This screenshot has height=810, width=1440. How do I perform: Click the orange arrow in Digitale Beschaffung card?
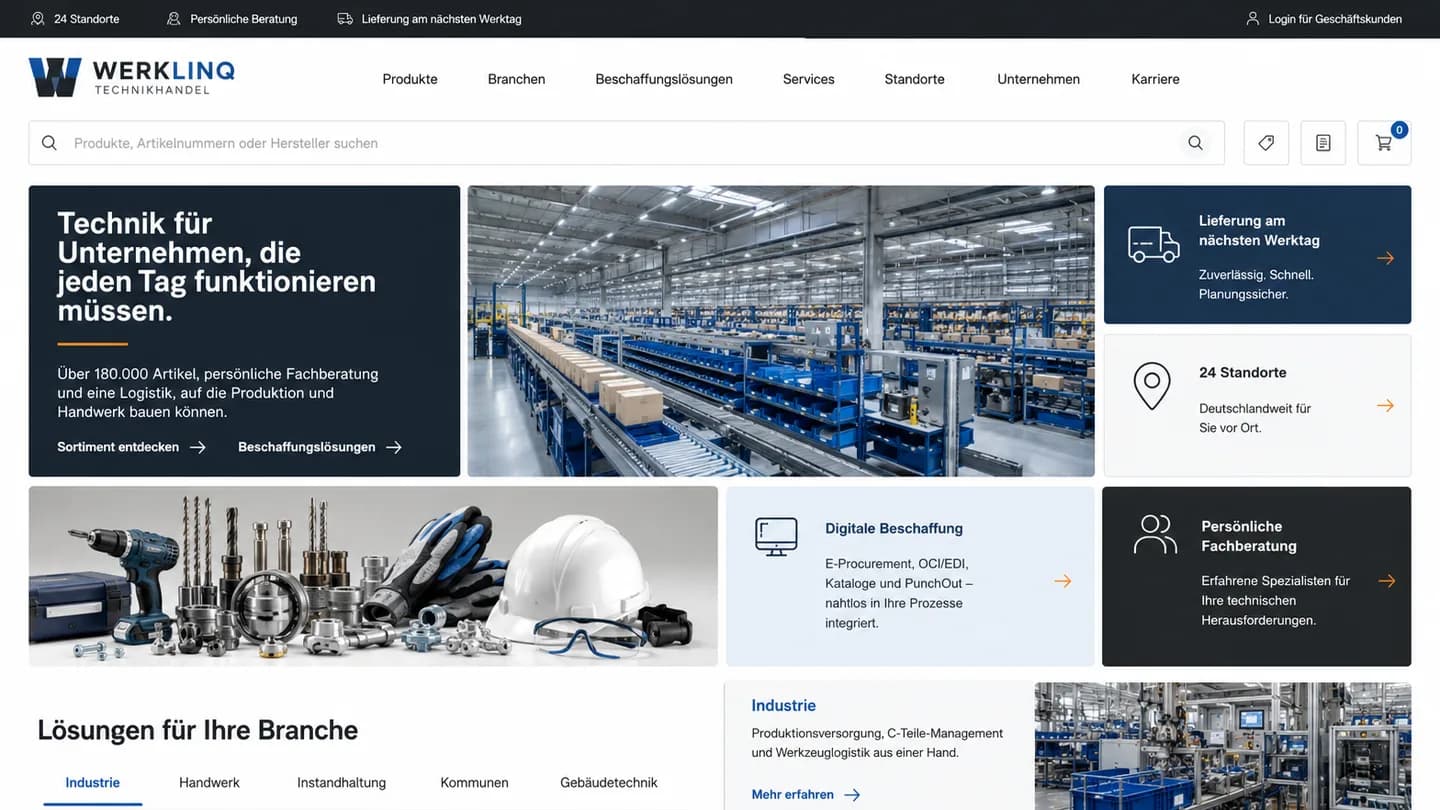[1062, 581]
